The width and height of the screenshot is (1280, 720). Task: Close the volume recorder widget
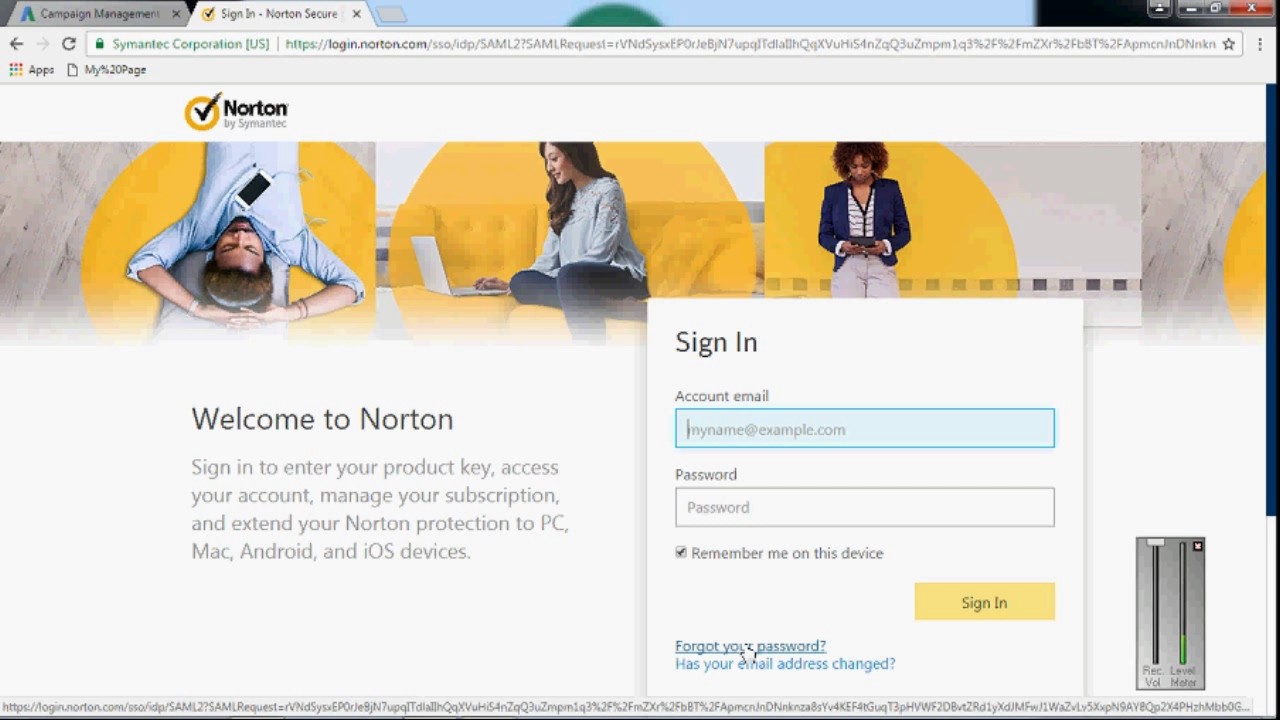click(1197, 546)
